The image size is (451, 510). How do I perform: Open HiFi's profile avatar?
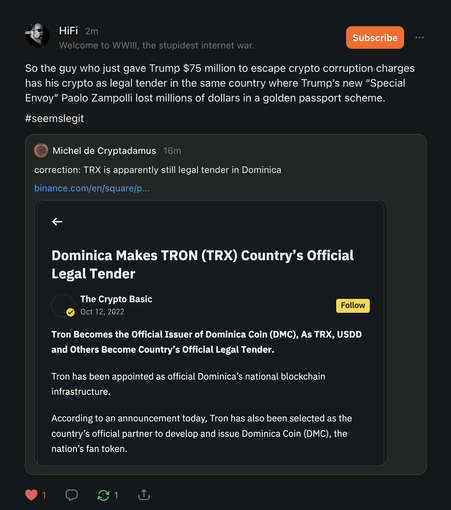(x=37, y=35)
